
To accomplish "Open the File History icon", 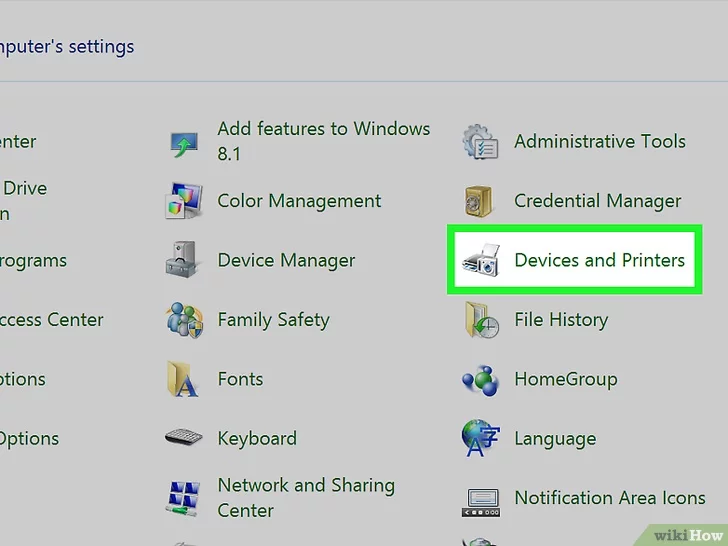I will (480, 321).
